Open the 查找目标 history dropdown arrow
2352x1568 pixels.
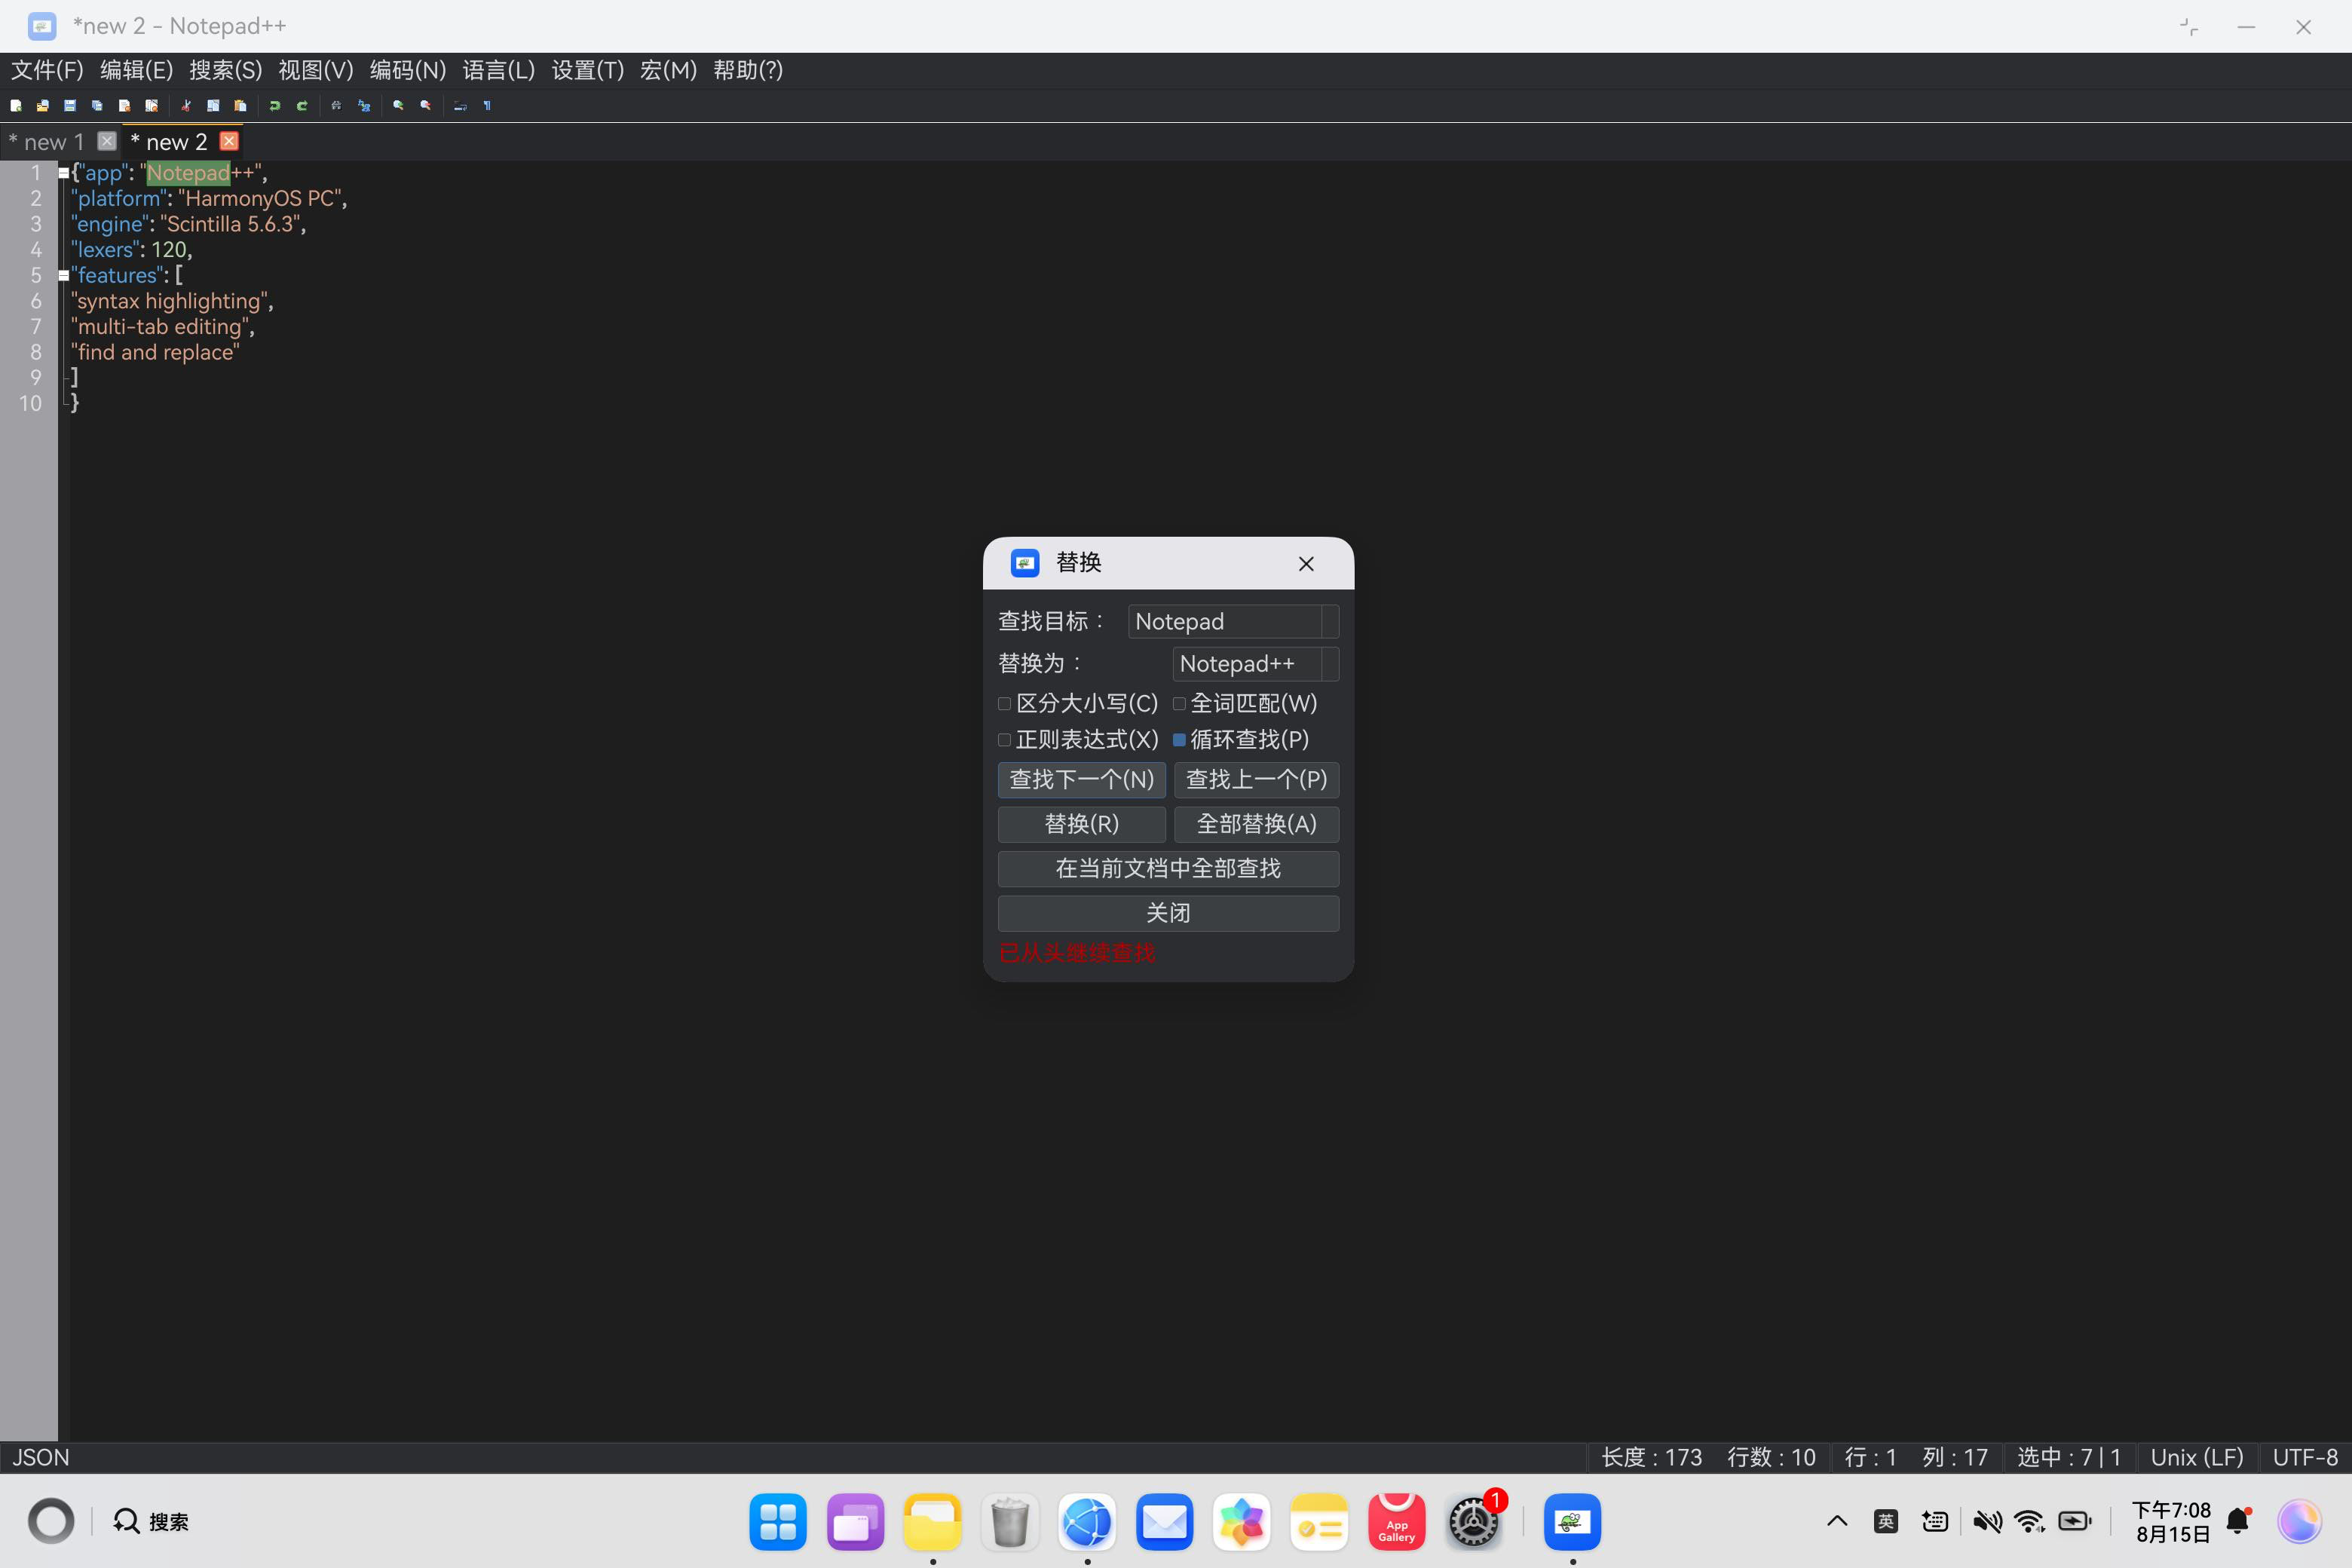1330,621
